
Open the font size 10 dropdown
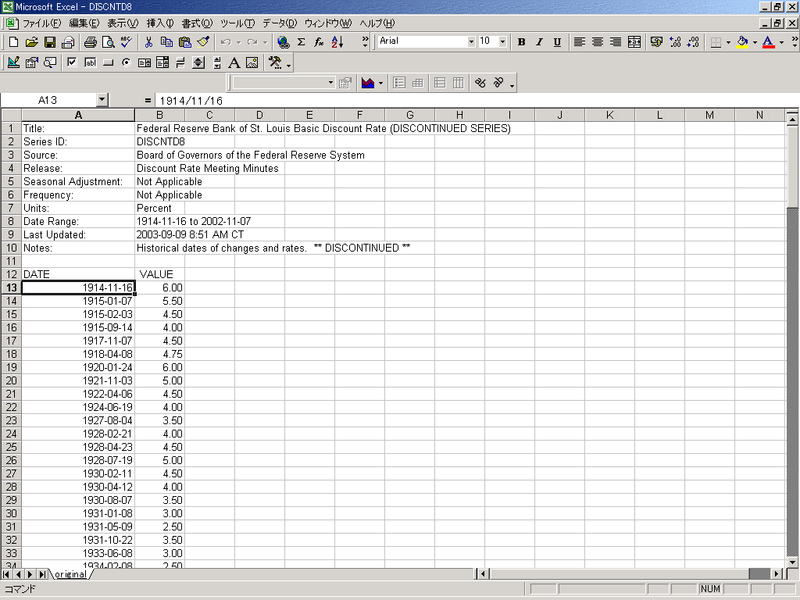503,42
